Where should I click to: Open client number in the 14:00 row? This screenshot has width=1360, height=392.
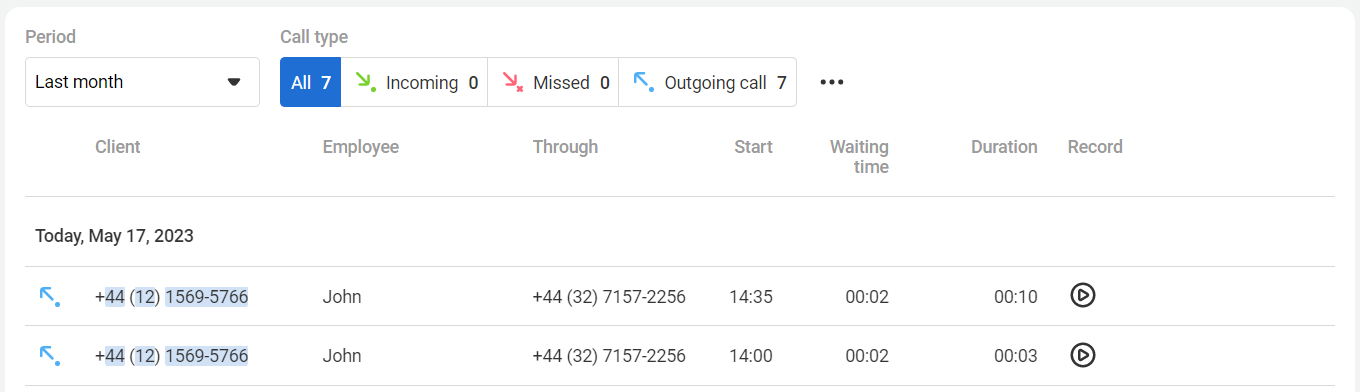172,355
